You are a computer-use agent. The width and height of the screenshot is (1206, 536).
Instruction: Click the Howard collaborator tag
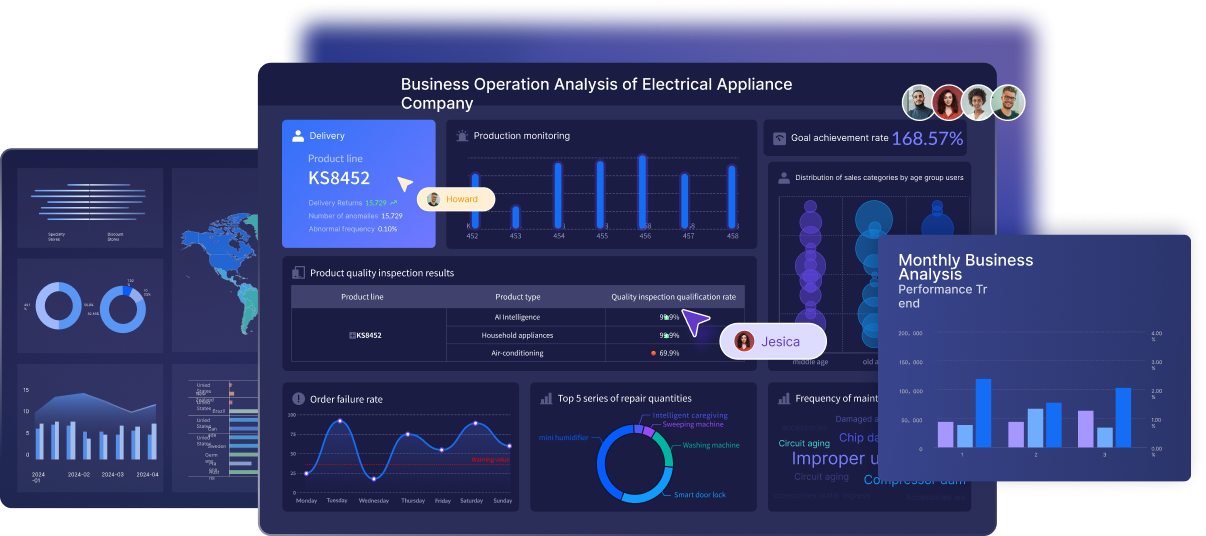456,199
